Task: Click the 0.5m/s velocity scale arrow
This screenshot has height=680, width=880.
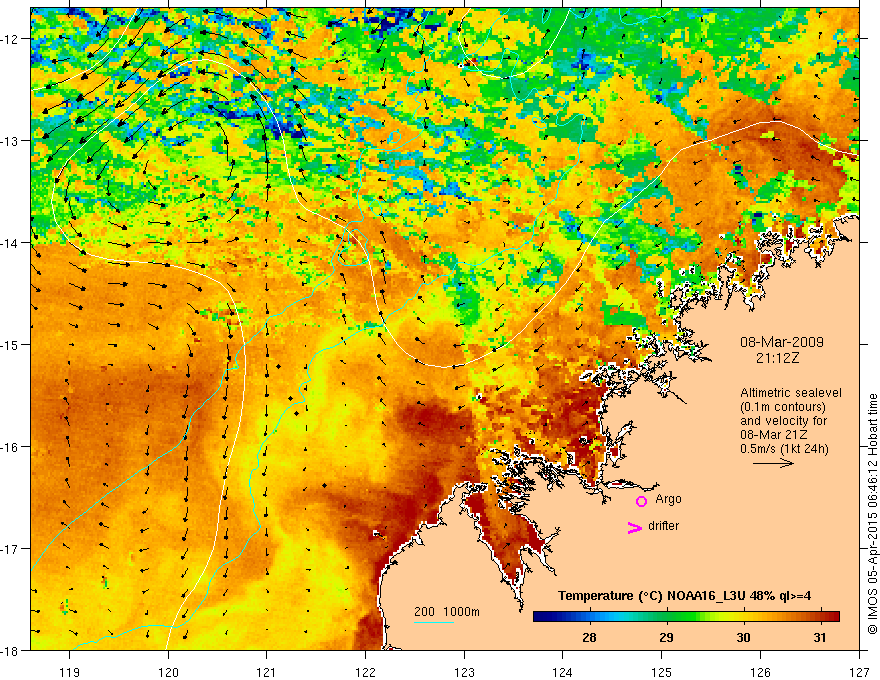Action: [773, 463]
